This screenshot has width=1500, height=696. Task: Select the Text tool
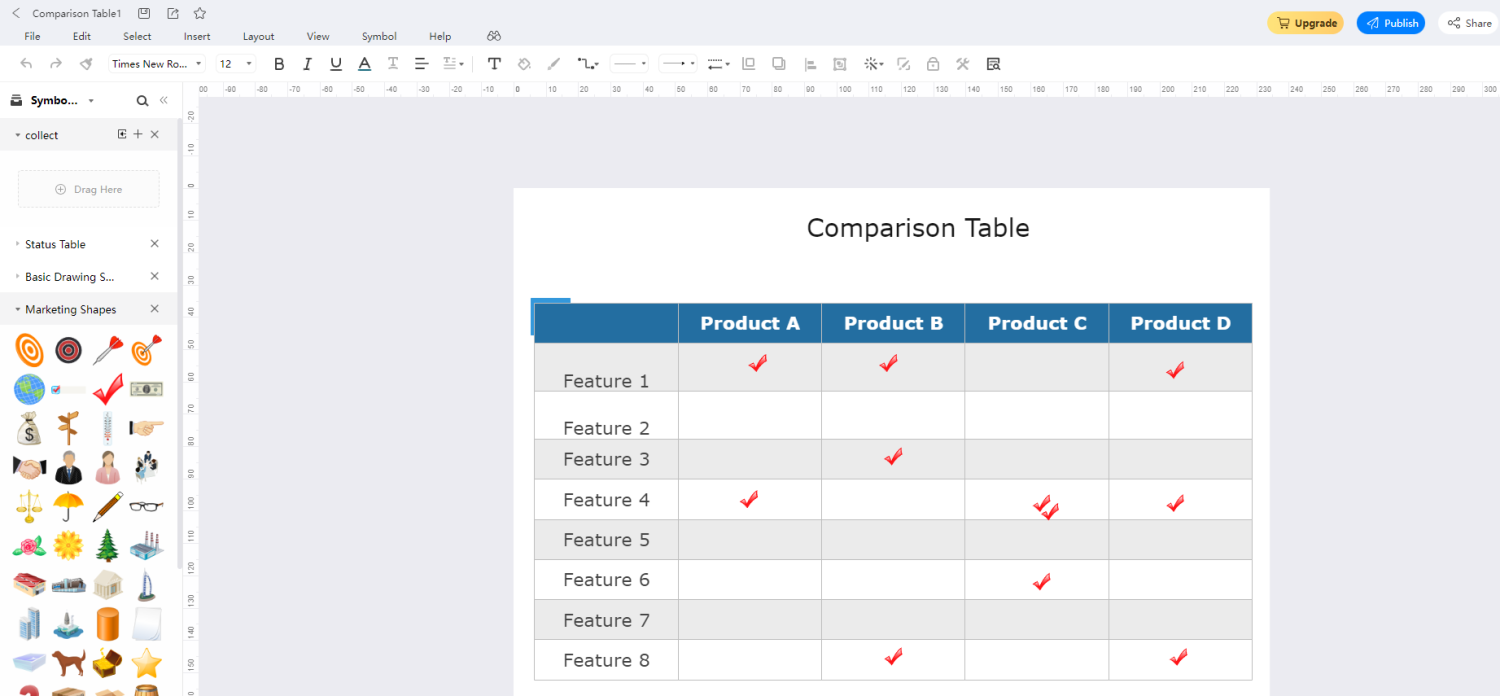click(494, 64)
